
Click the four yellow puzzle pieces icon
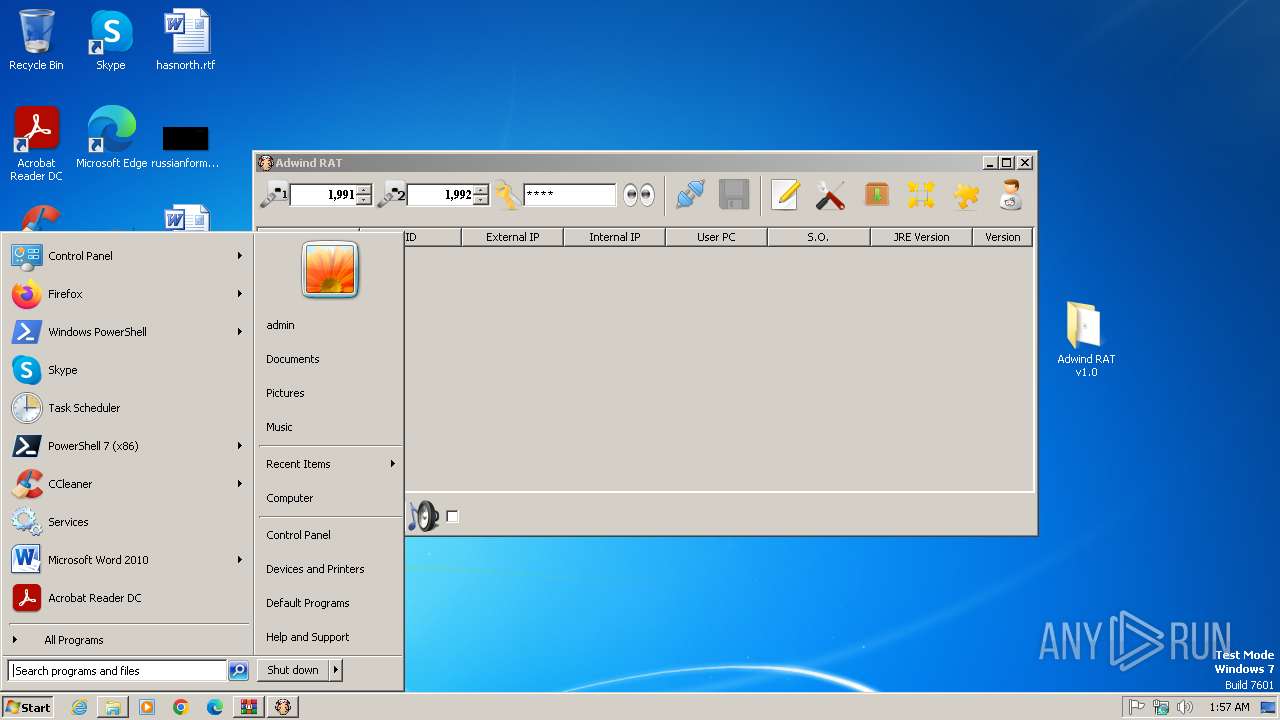click(x=921, y=194)
